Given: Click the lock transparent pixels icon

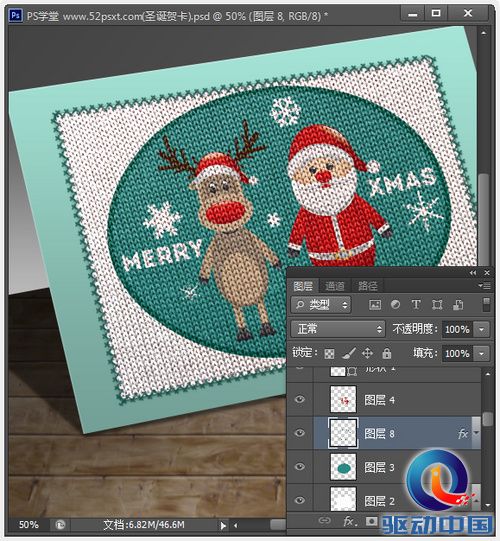Looking at the screenshot, I should 329,353.
